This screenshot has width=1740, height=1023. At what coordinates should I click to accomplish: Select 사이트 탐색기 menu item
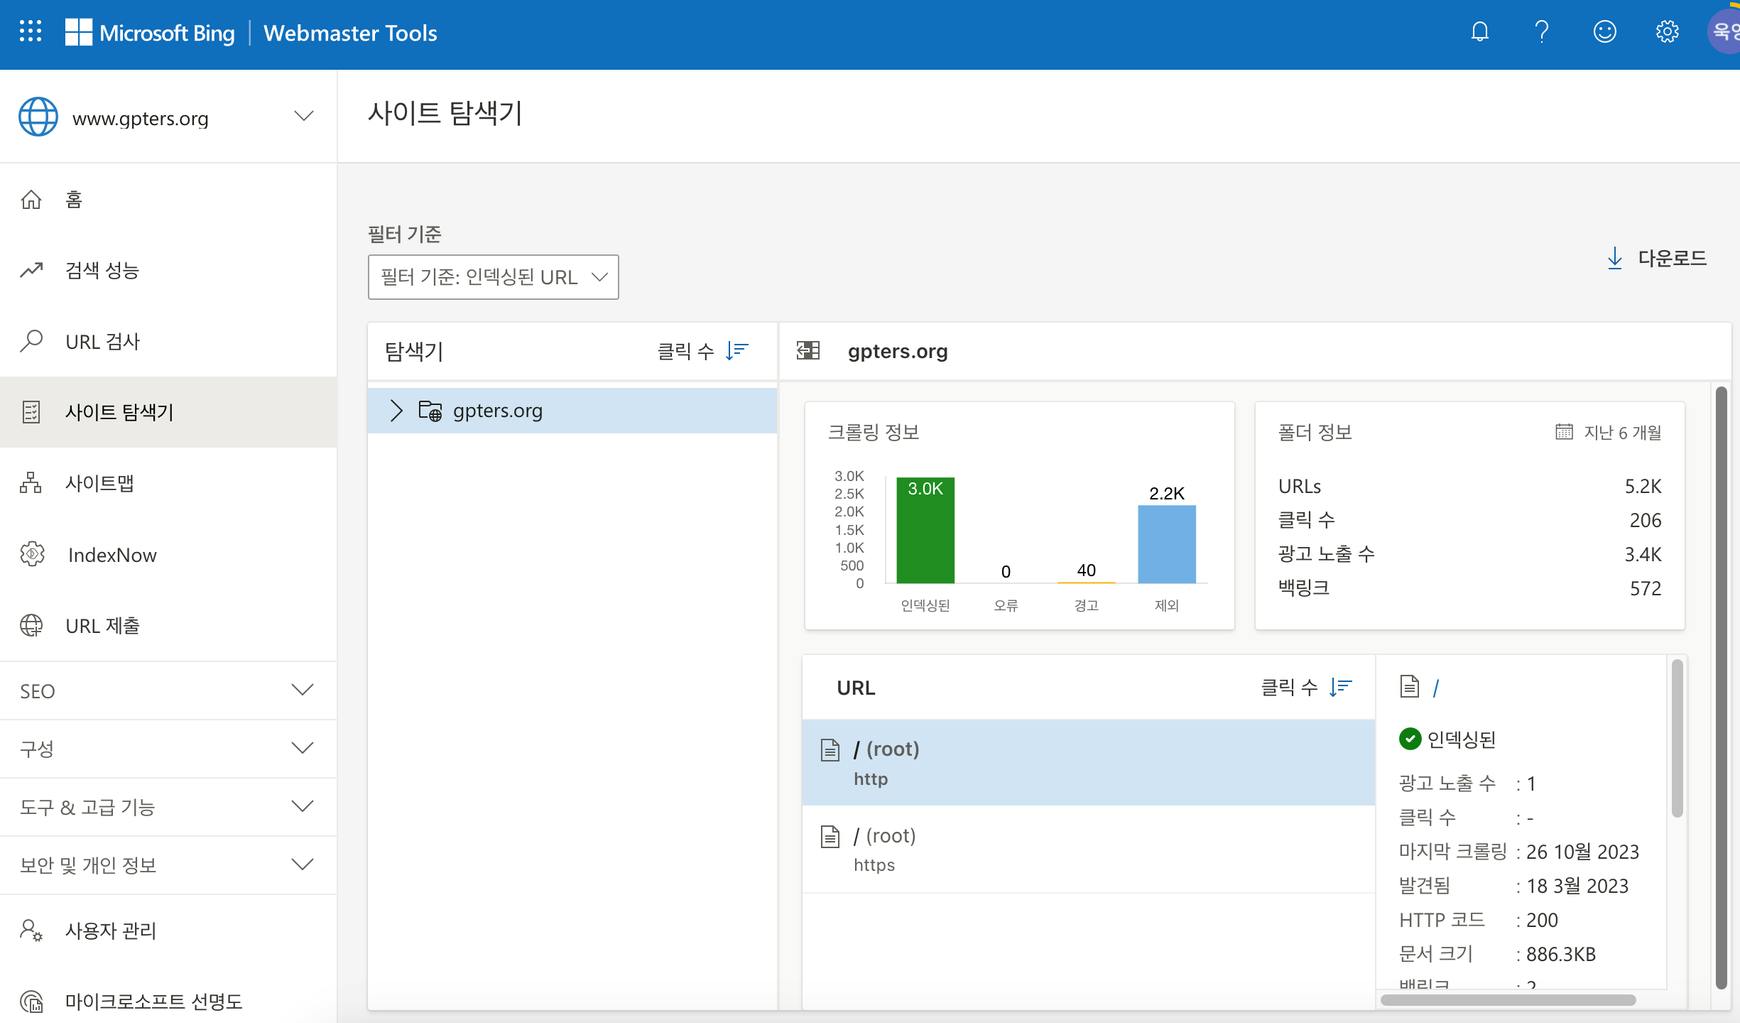pyautogui.click(x=168, y=412)
